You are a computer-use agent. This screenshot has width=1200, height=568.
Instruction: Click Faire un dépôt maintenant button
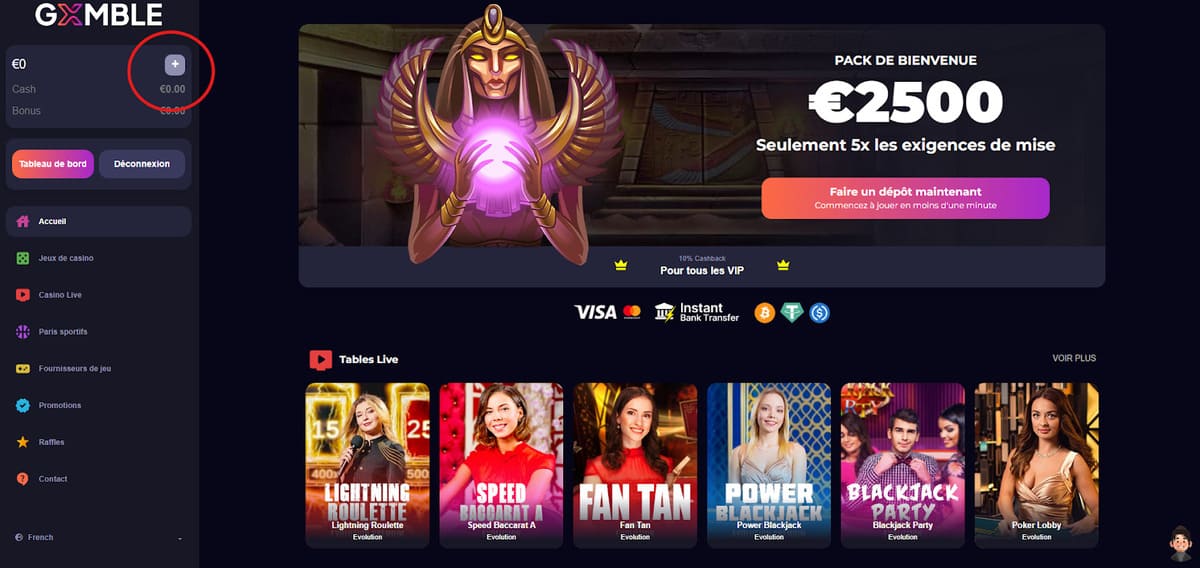point(905,198)
